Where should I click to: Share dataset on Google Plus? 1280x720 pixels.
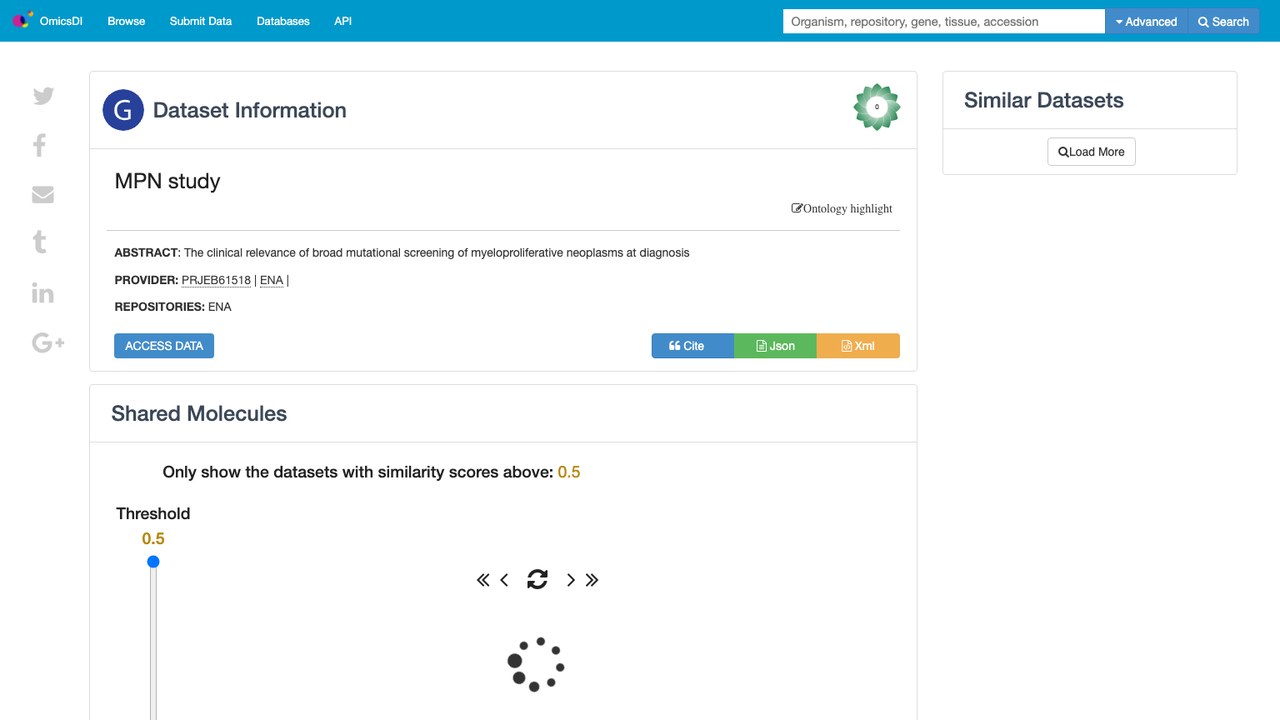click(48, 343)
